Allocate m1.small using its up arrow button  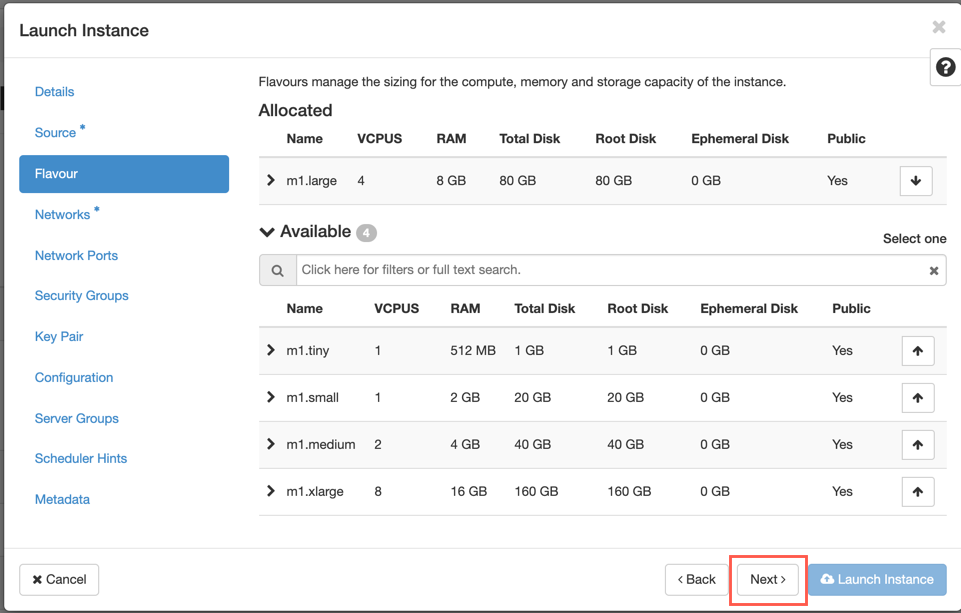pyautogui.click(x=917, y=398)
